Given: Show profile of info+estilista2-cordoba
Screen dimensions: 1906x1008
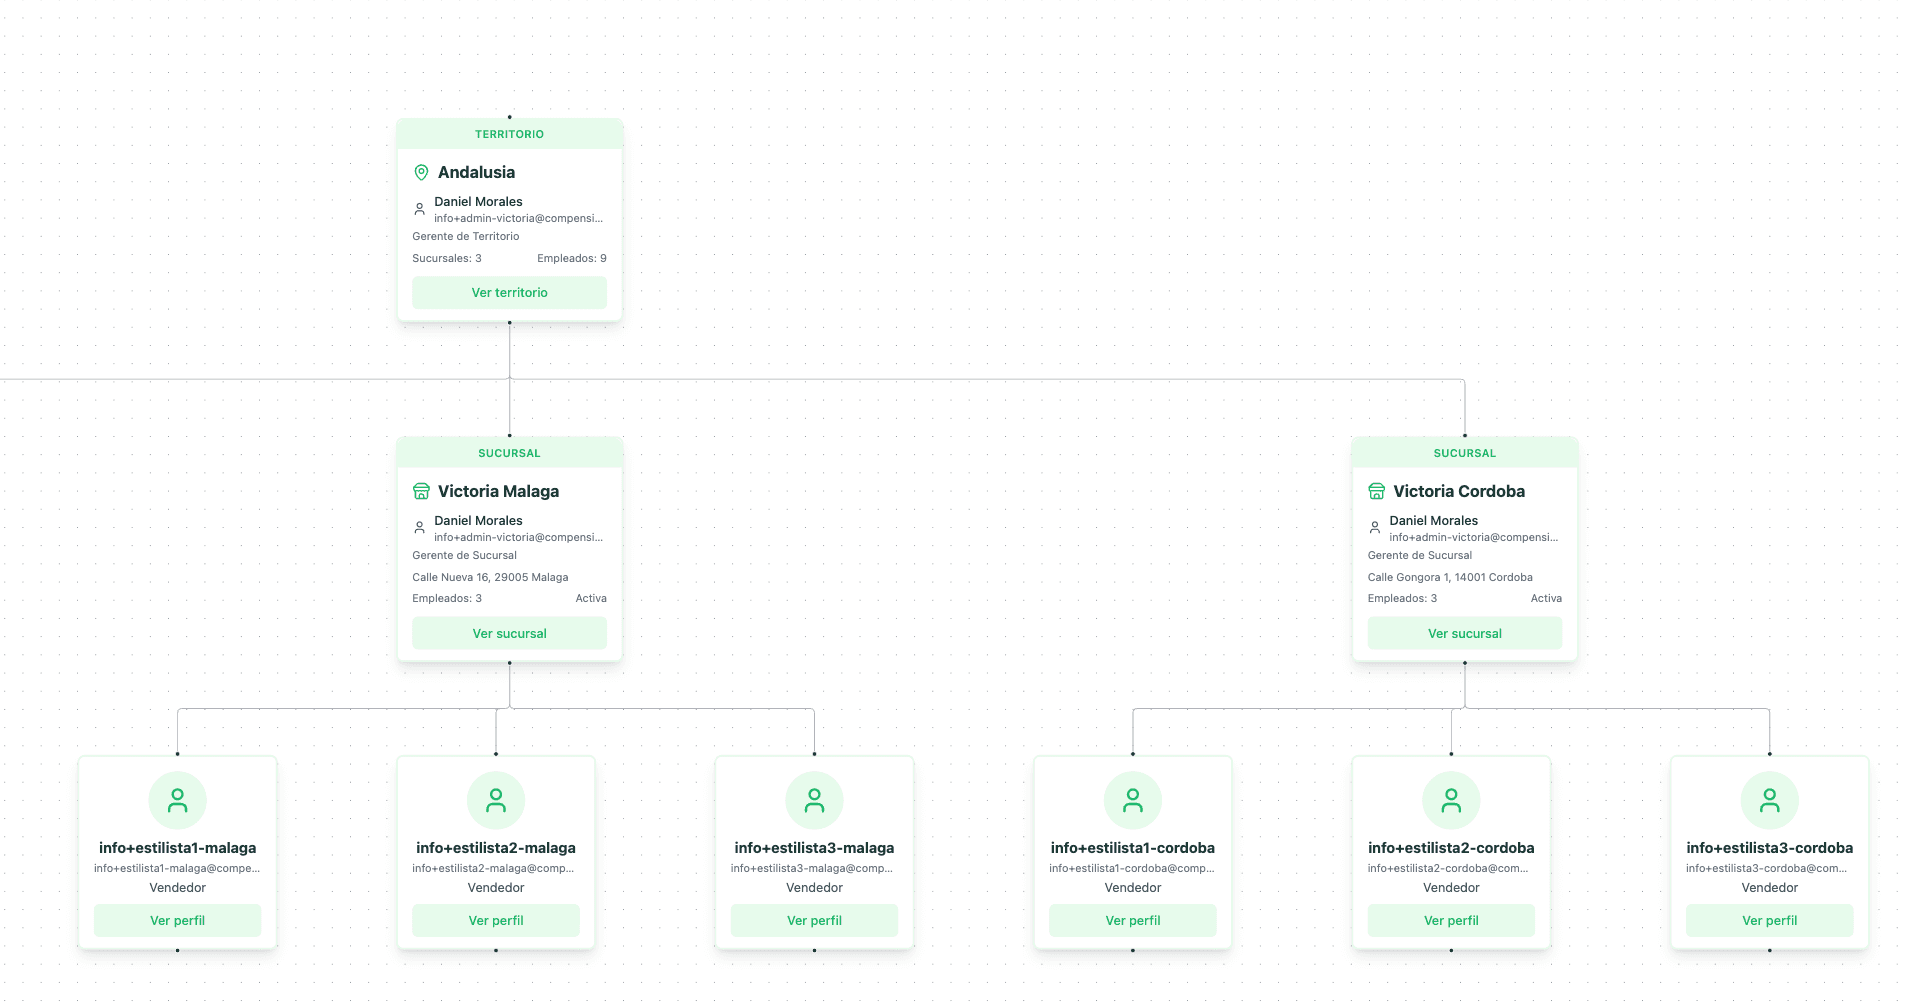Looking at the screenshot, I should (1451, 921).
